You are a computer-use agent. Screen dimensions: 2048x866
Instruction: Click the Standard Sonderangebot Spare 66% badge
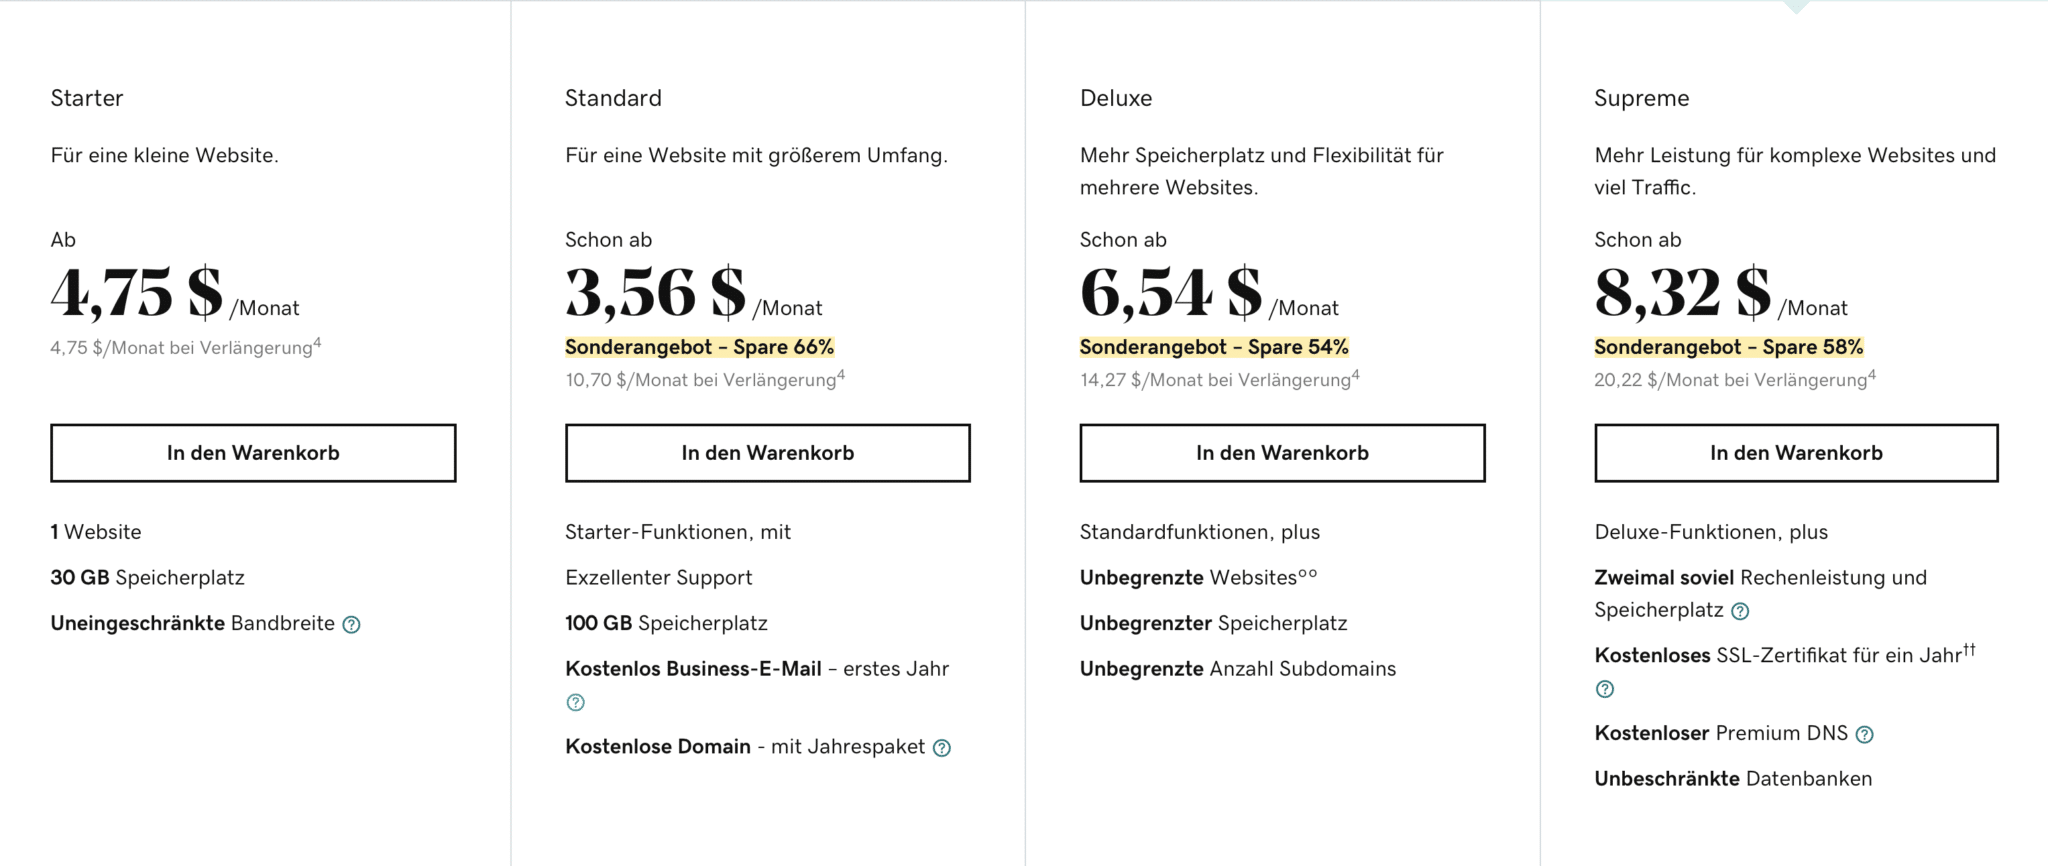[x=700, y=347]
